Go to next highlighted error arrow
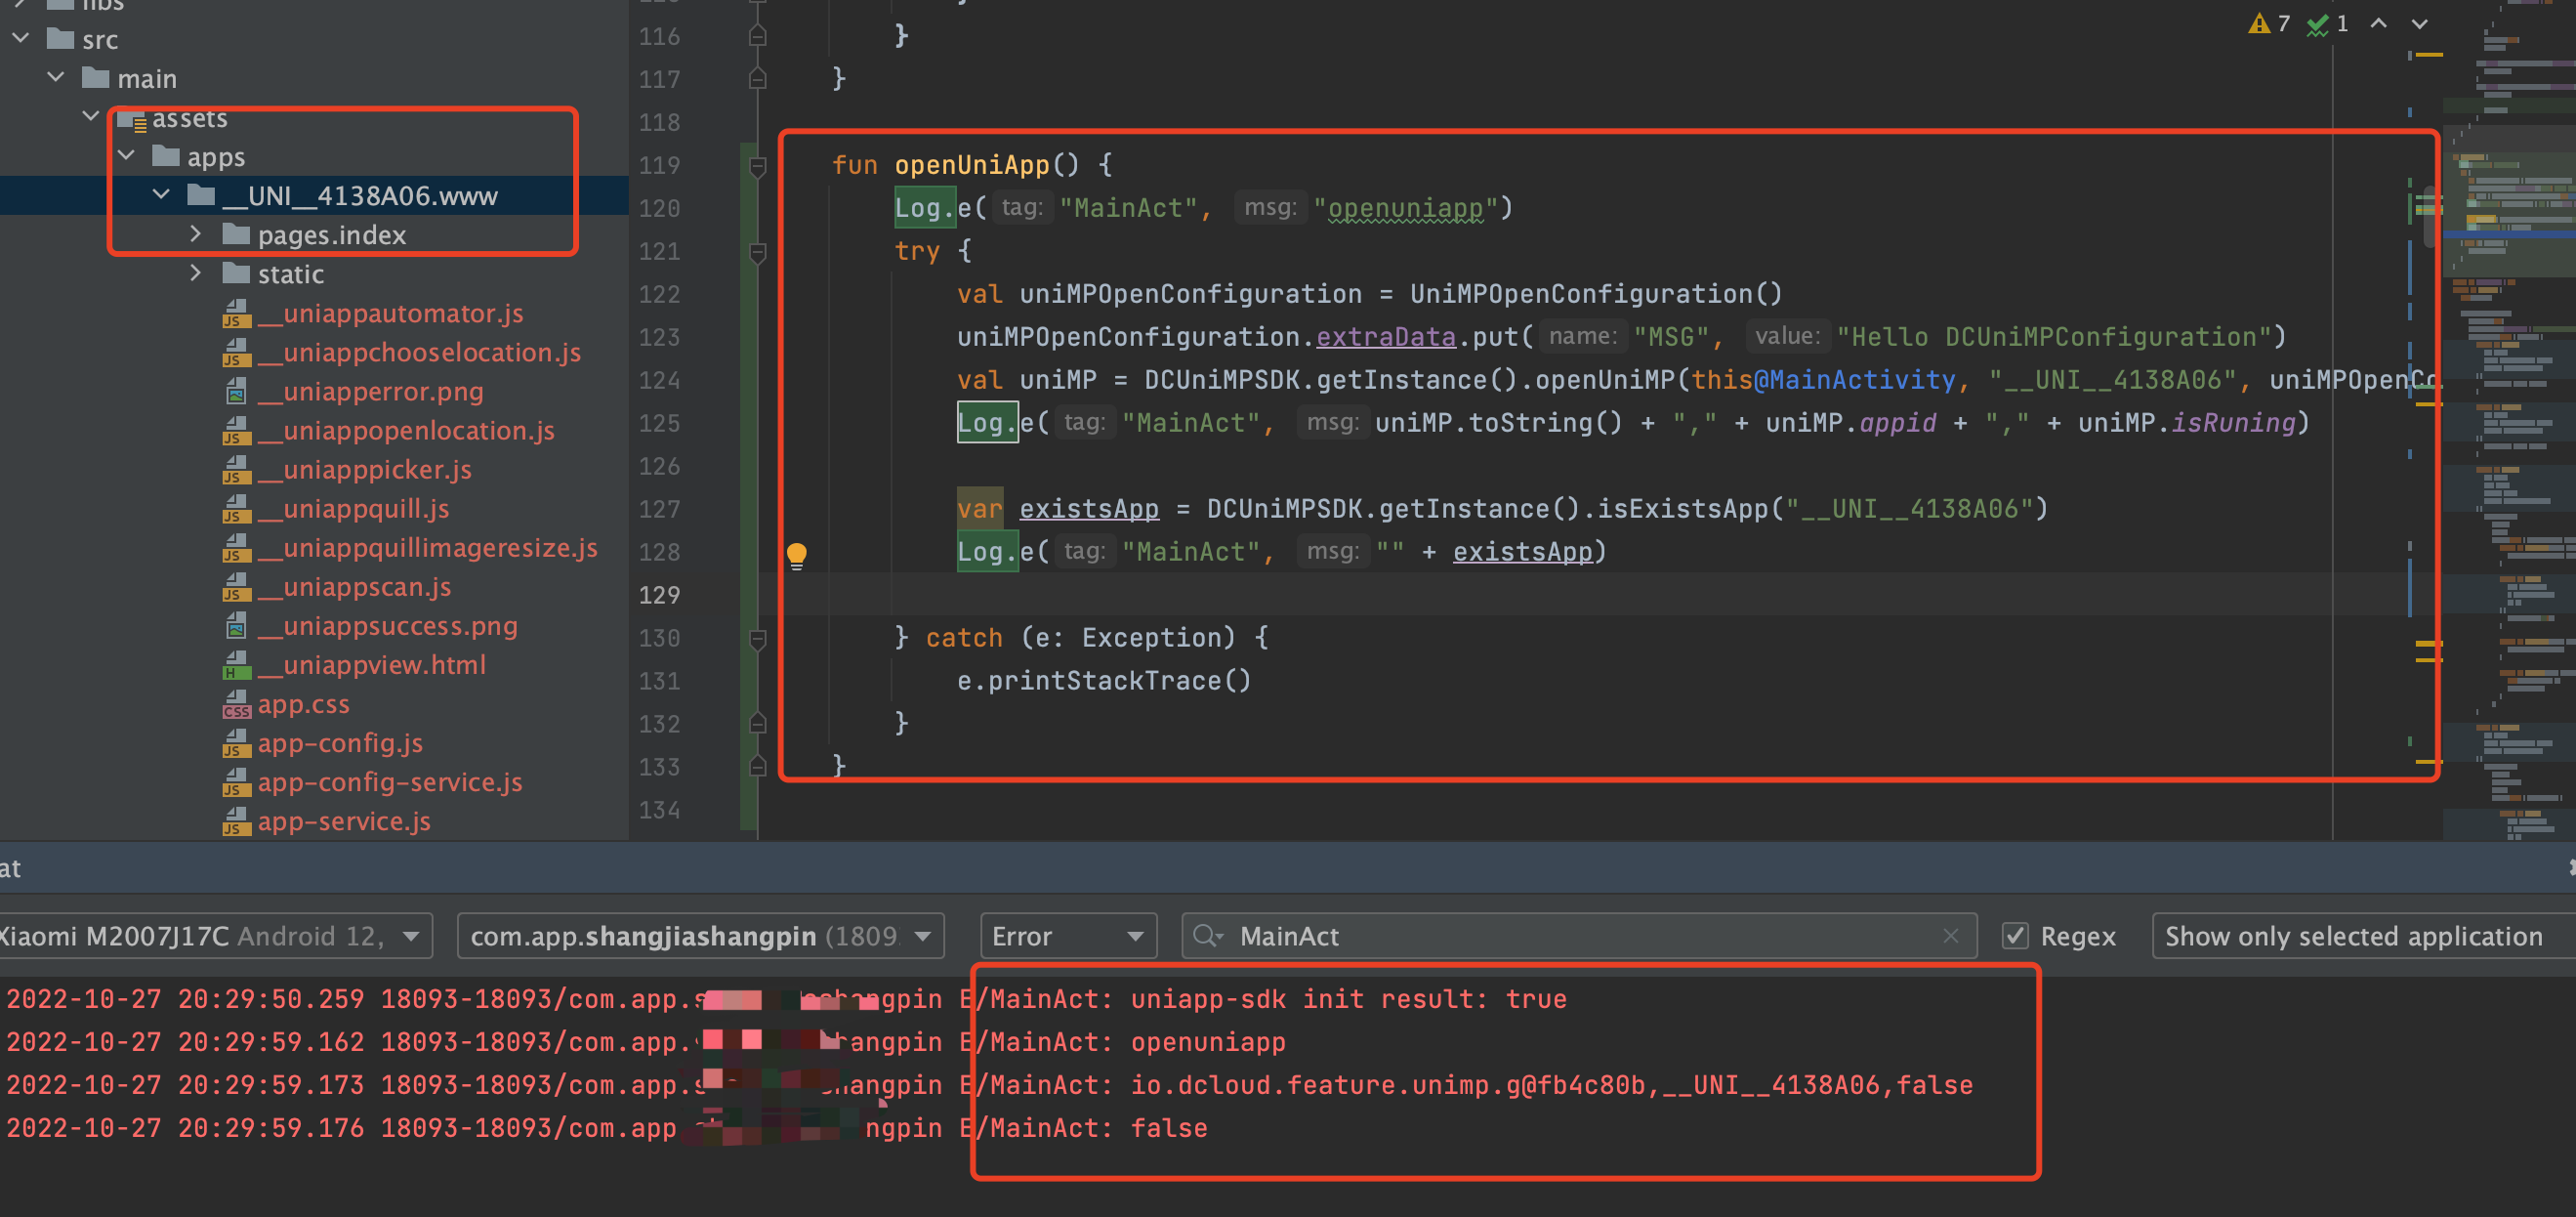 coord(2419,24)
